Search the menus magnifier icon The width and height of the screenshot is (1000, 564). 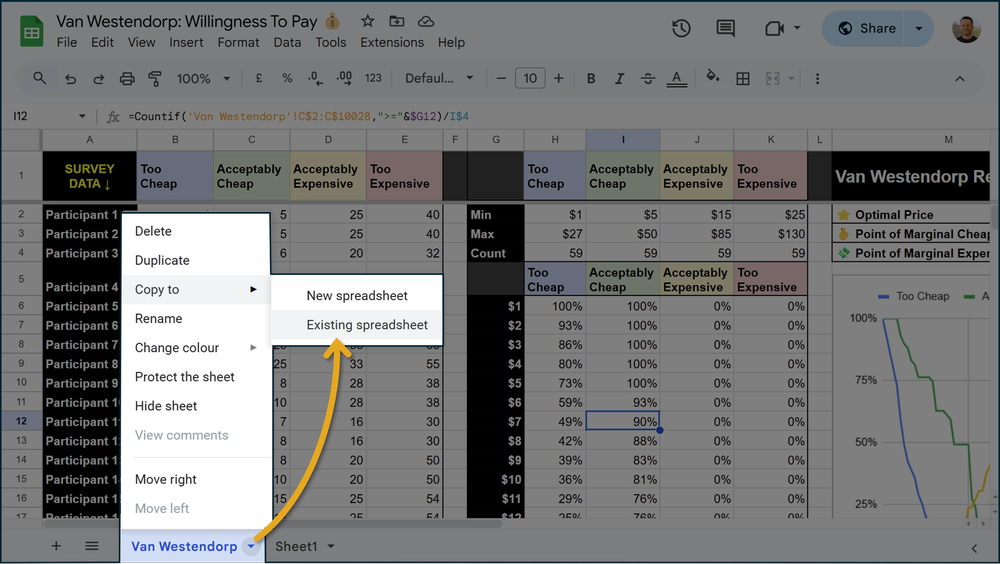coord(40,78)
